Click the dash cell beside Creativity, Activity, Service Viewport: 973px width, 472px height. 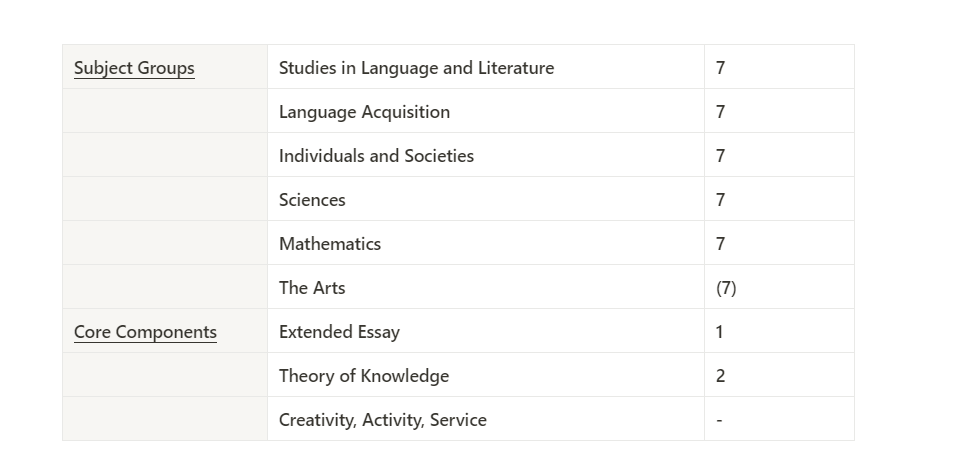(x=779, y=419)
